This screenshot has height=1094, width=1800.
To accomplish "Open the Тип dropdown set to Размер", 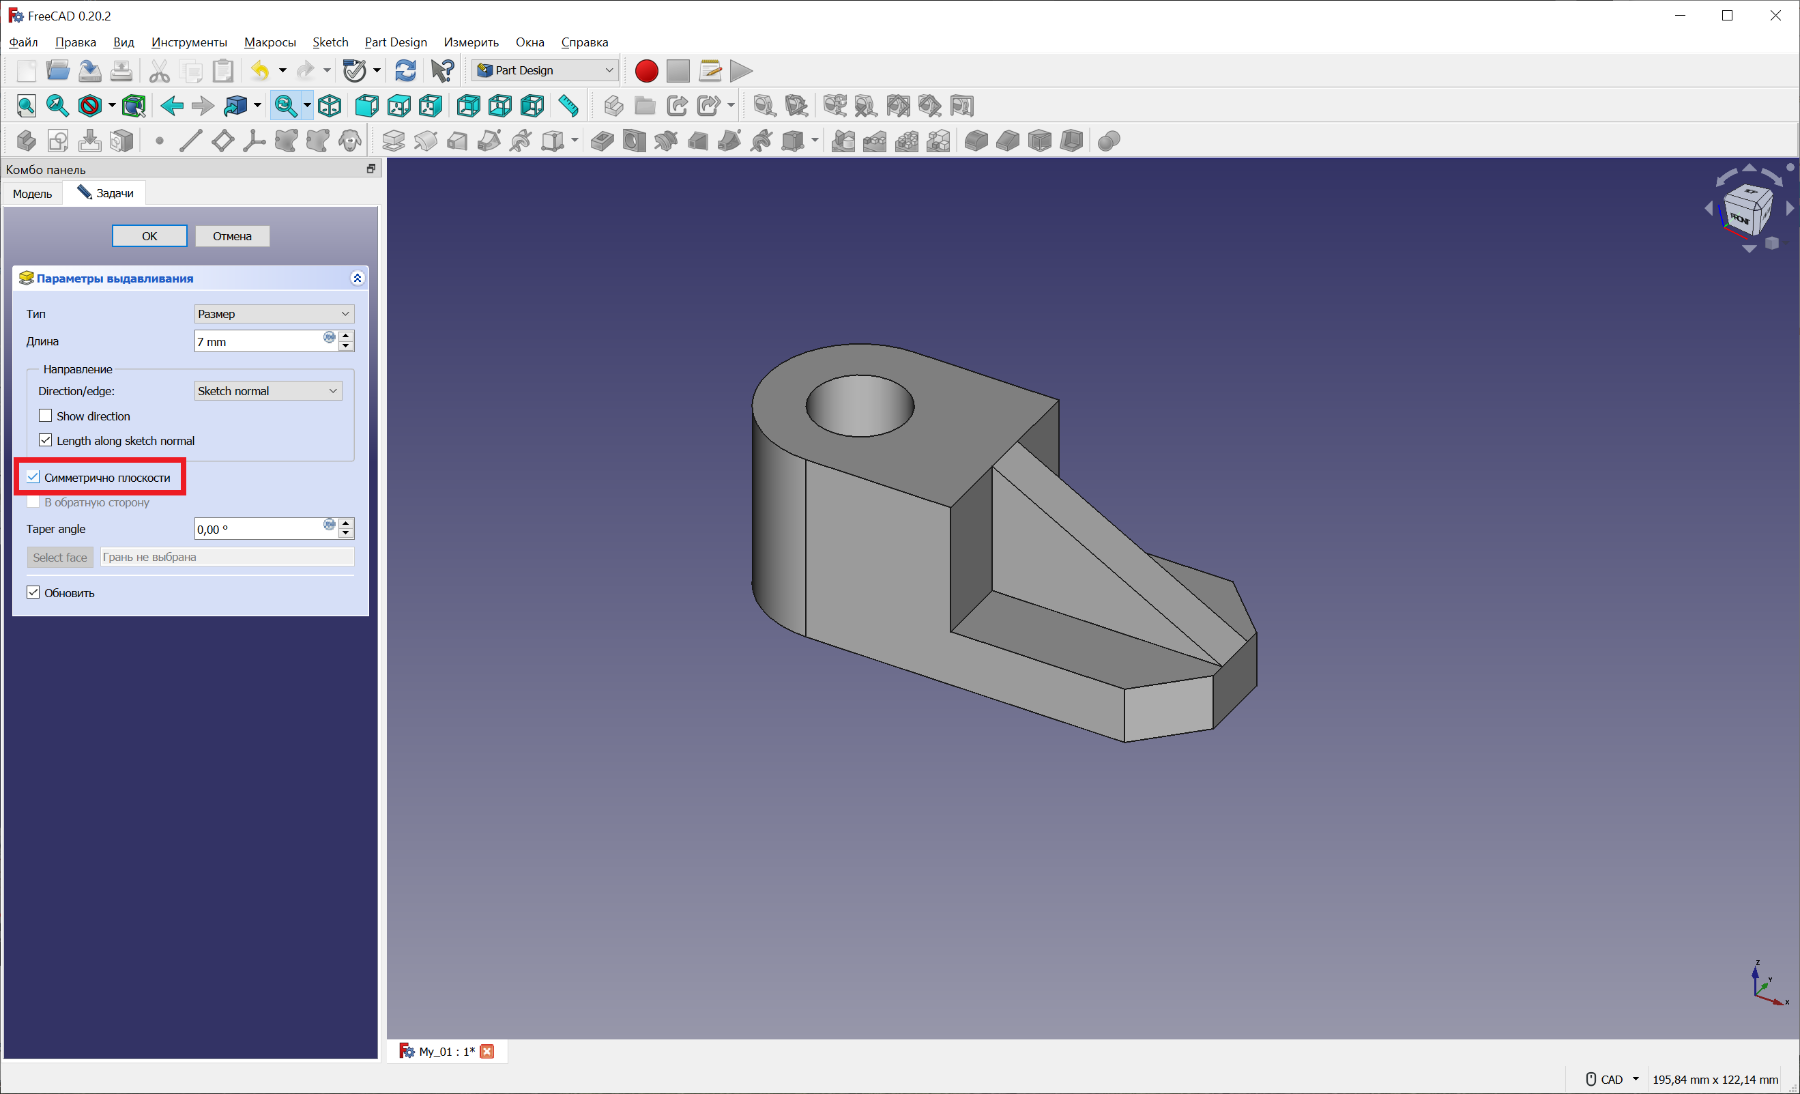I will click(x=273, y=314).
